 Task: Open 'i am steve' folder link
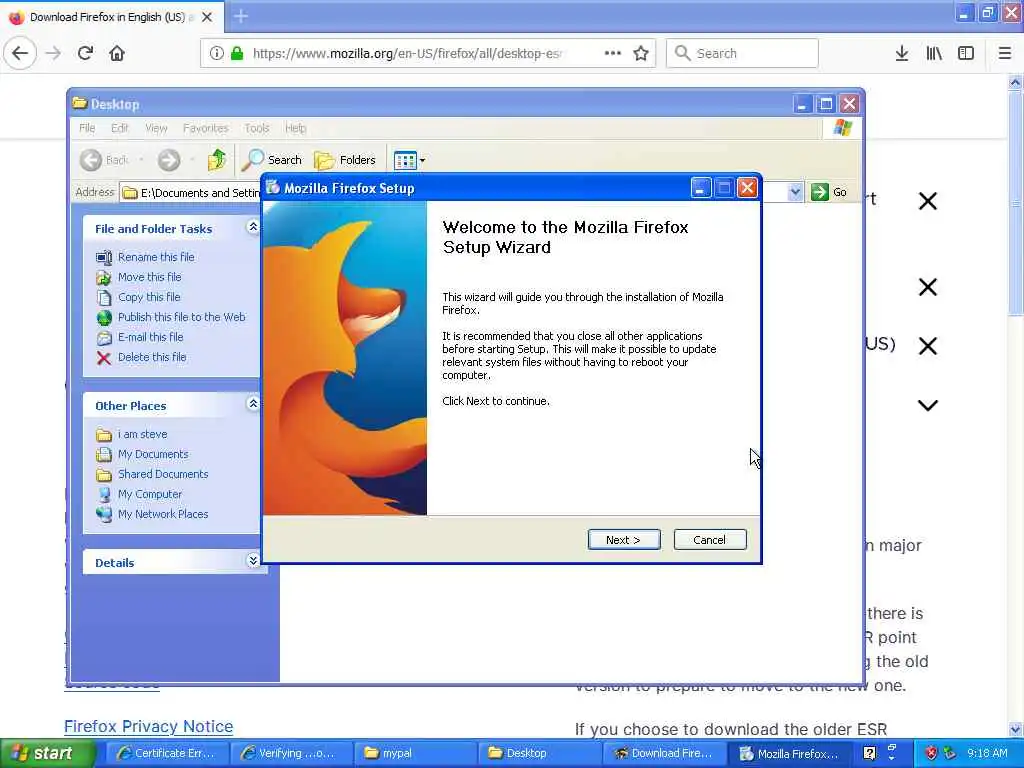click(x=142, y=434)
